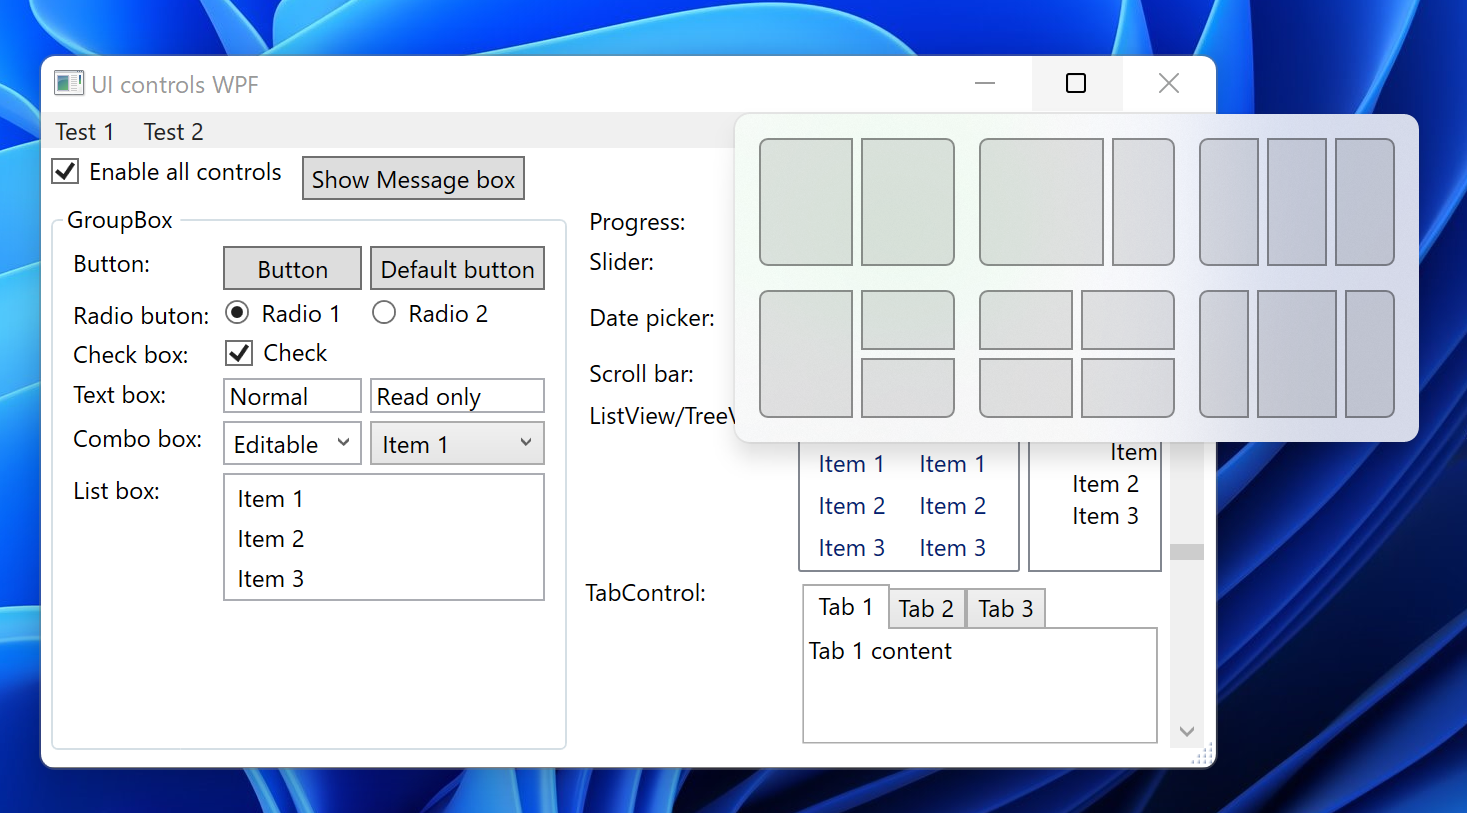This screenshot has width=1467, height=813.
Task: Click the scroll bar down arrow
Action: [x=1188, y=731]
